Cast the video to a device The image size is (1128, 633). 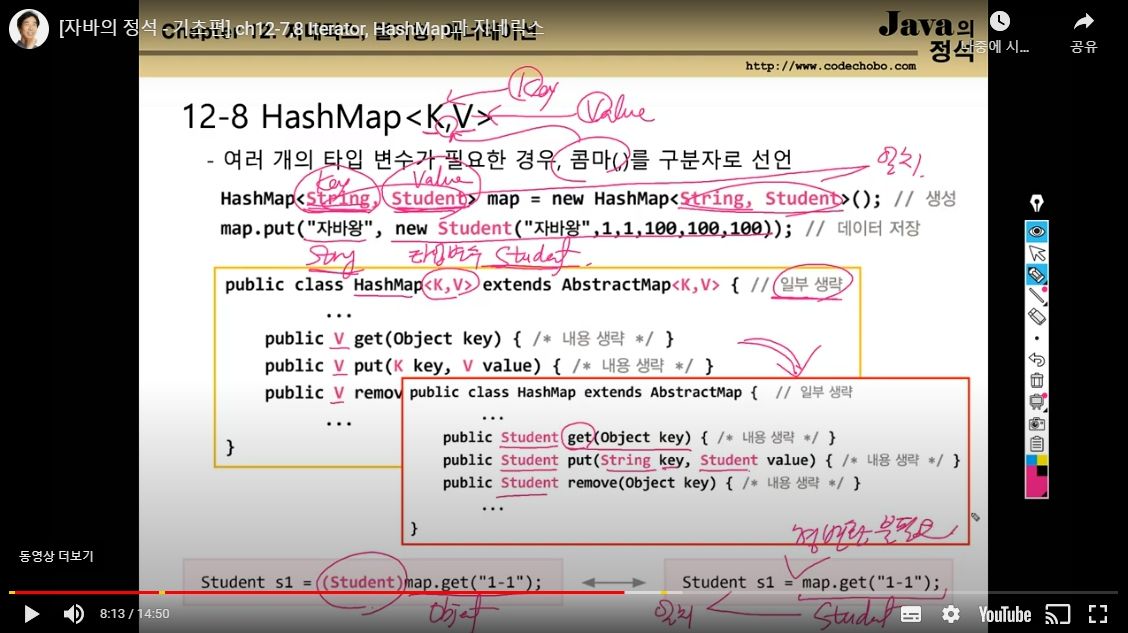click(x=1058, y=614)
